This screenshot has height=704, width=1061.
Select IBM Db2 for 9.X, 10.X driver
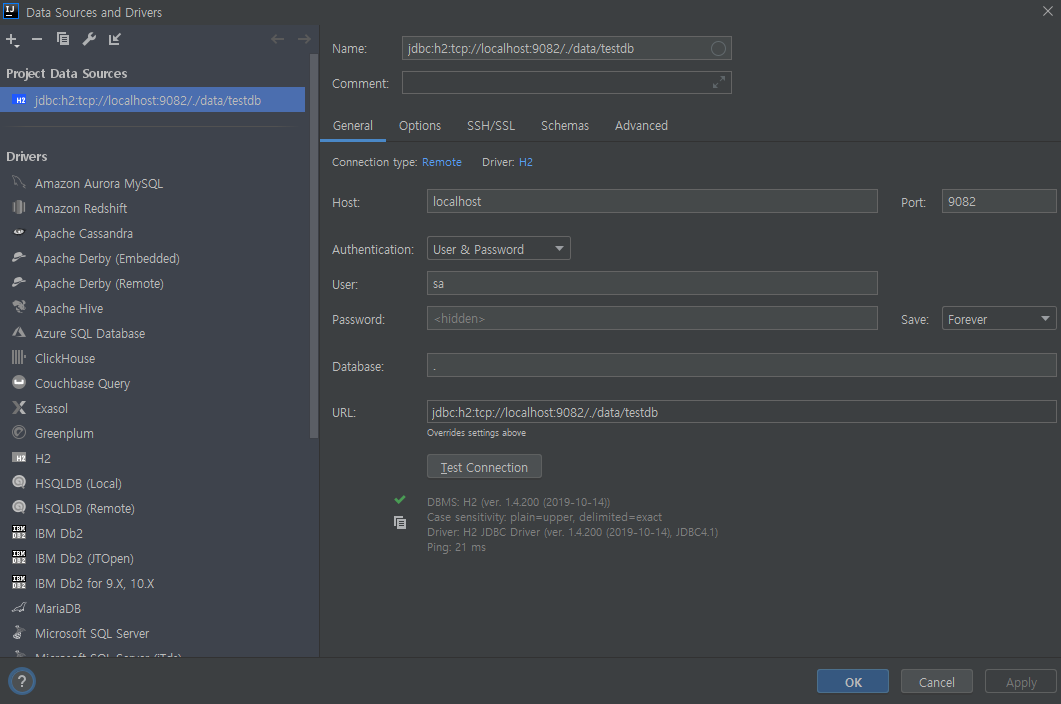[x=95, y=584]
